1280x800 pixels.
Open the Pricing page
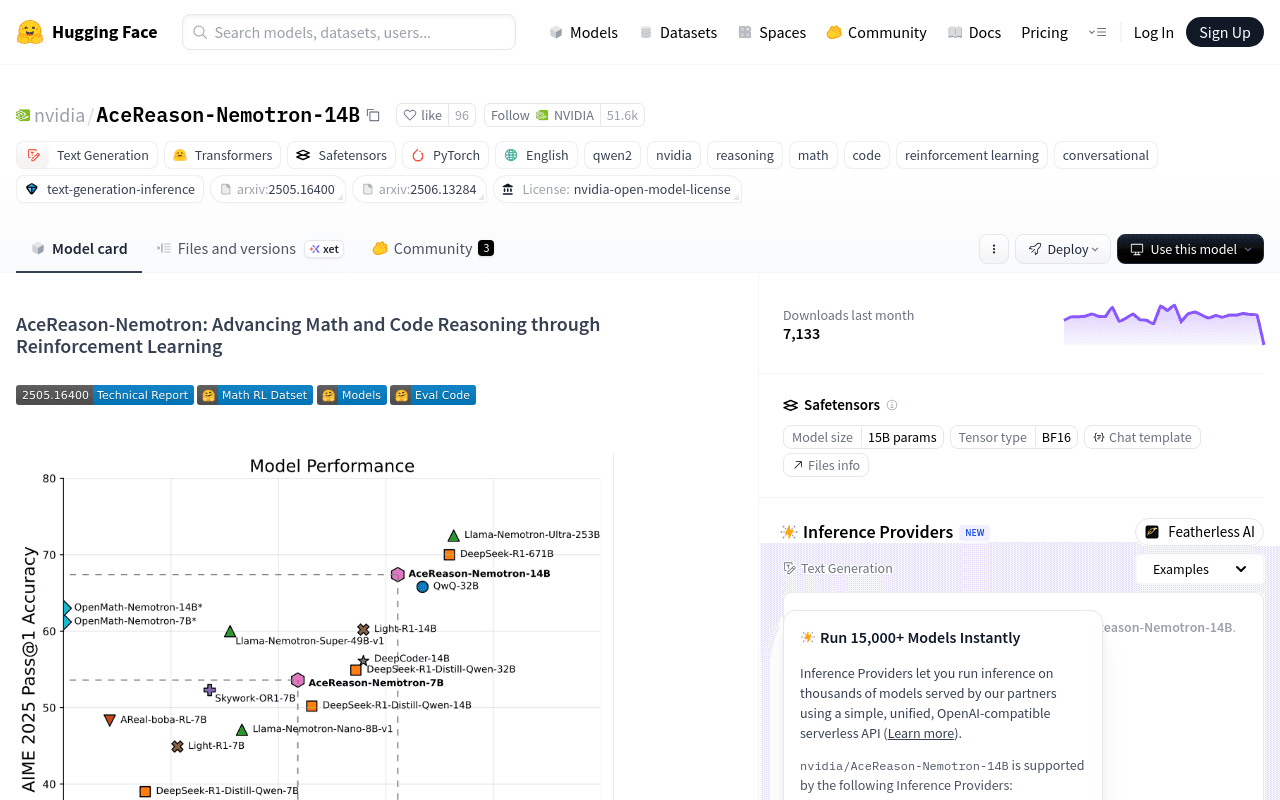tap(1044, 32)
